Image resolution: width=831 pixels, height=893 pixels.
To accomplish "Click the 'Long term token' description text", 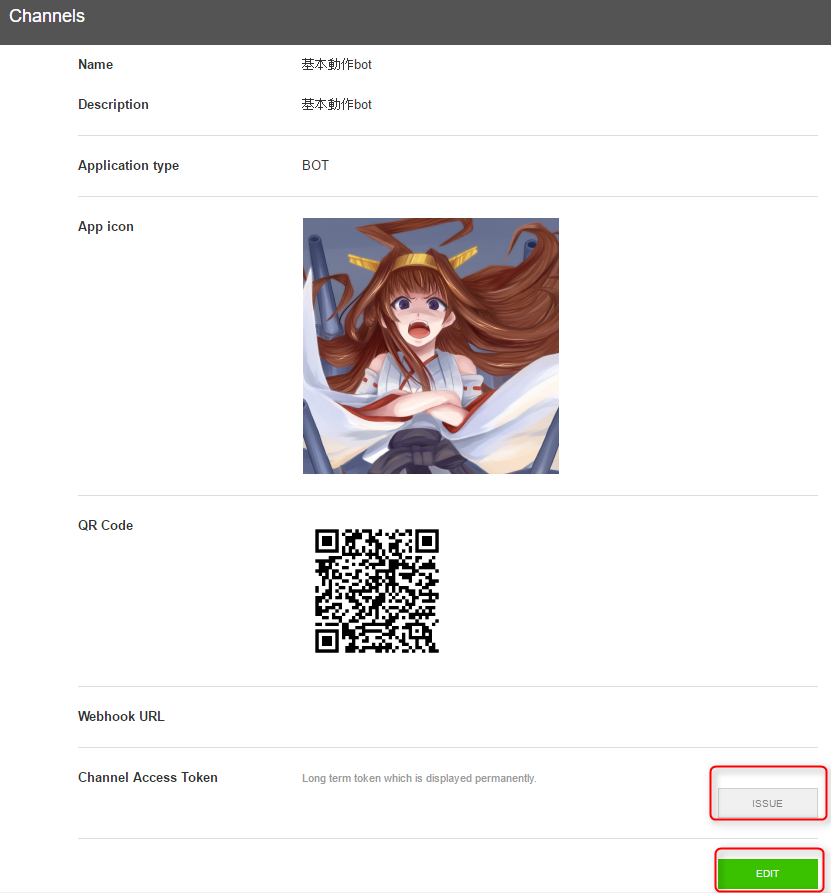I will point(419,778).
